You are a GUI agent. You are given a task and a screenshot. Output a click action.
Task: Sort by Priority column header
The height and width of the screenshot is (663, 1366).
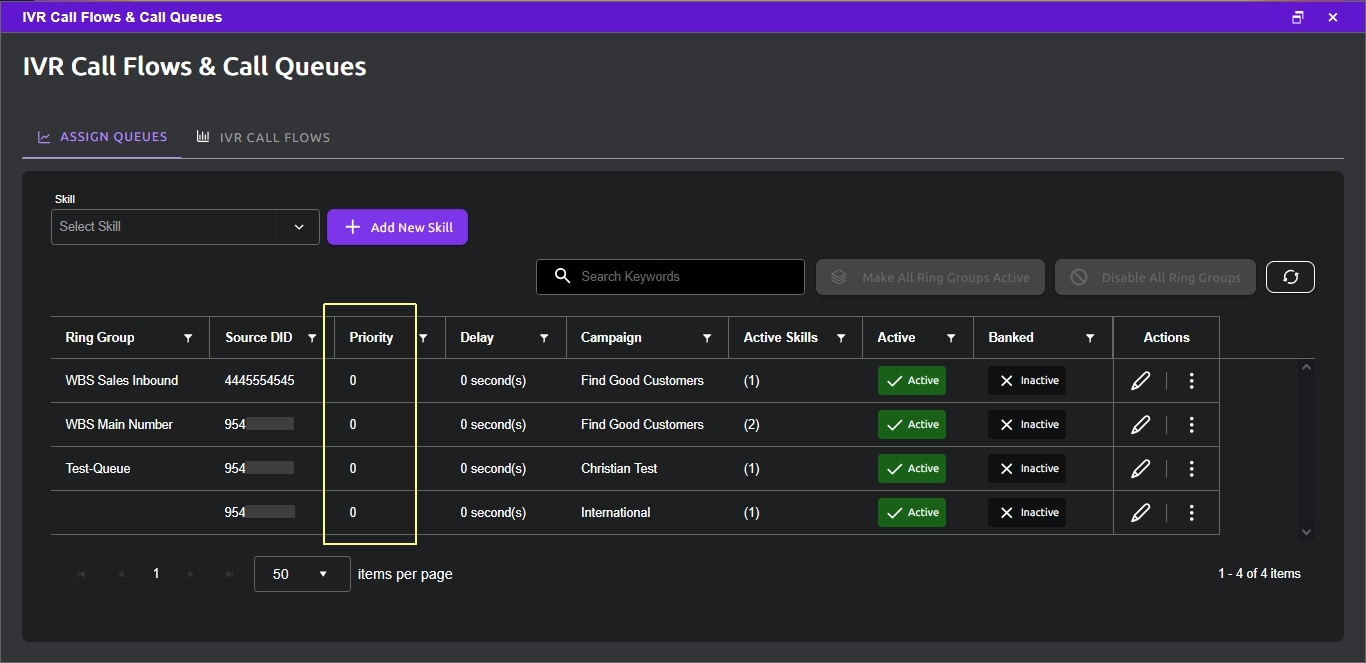[x=371, y=338]
